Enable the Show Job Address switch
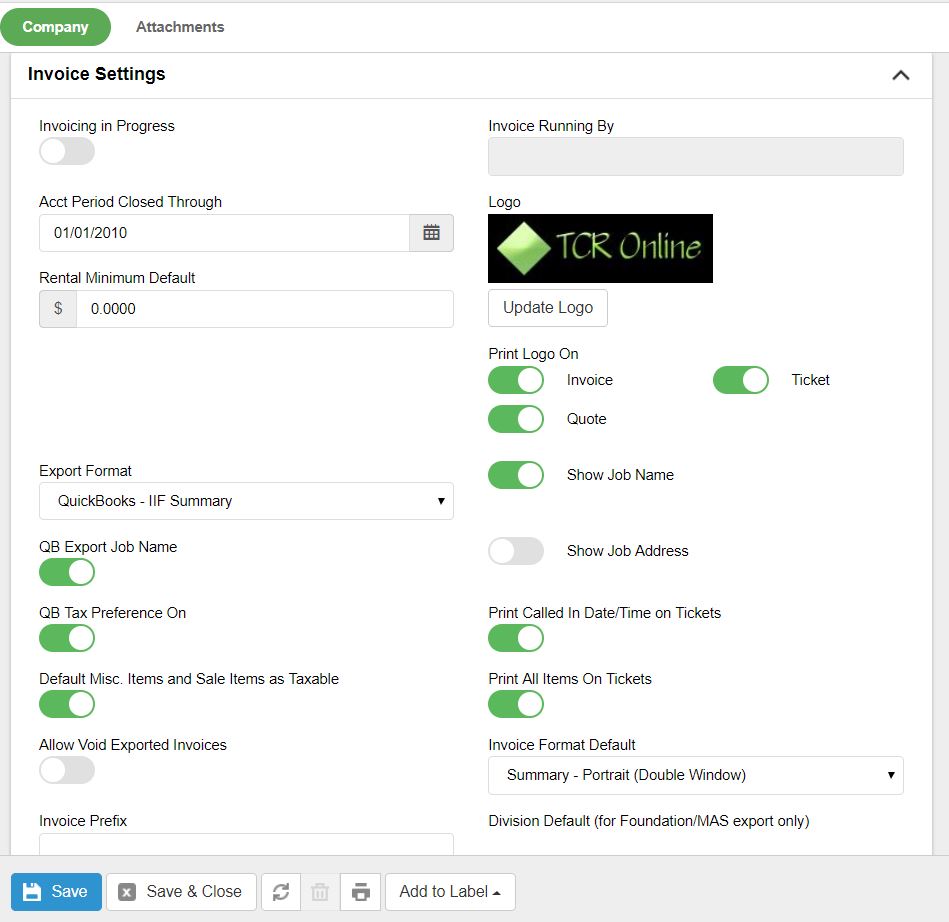Image resolution: width=949 pixels, height=922 pixels. [516, 551]
